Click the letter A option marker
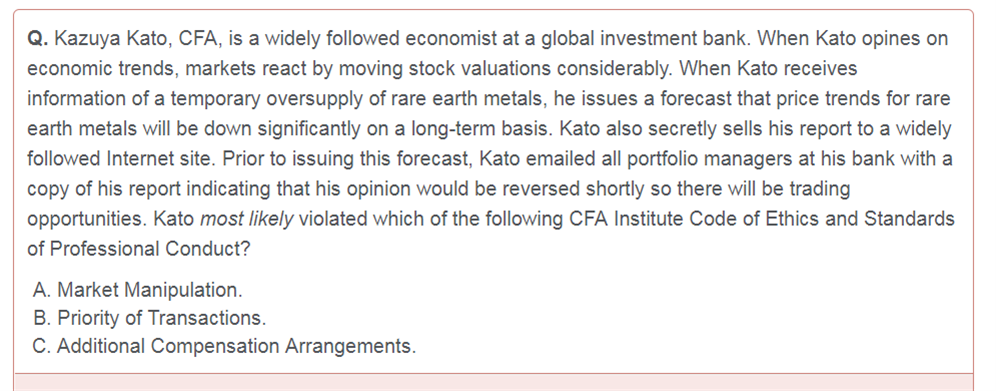This screenshot has height=391, width=996. click(x=41, y=290)
